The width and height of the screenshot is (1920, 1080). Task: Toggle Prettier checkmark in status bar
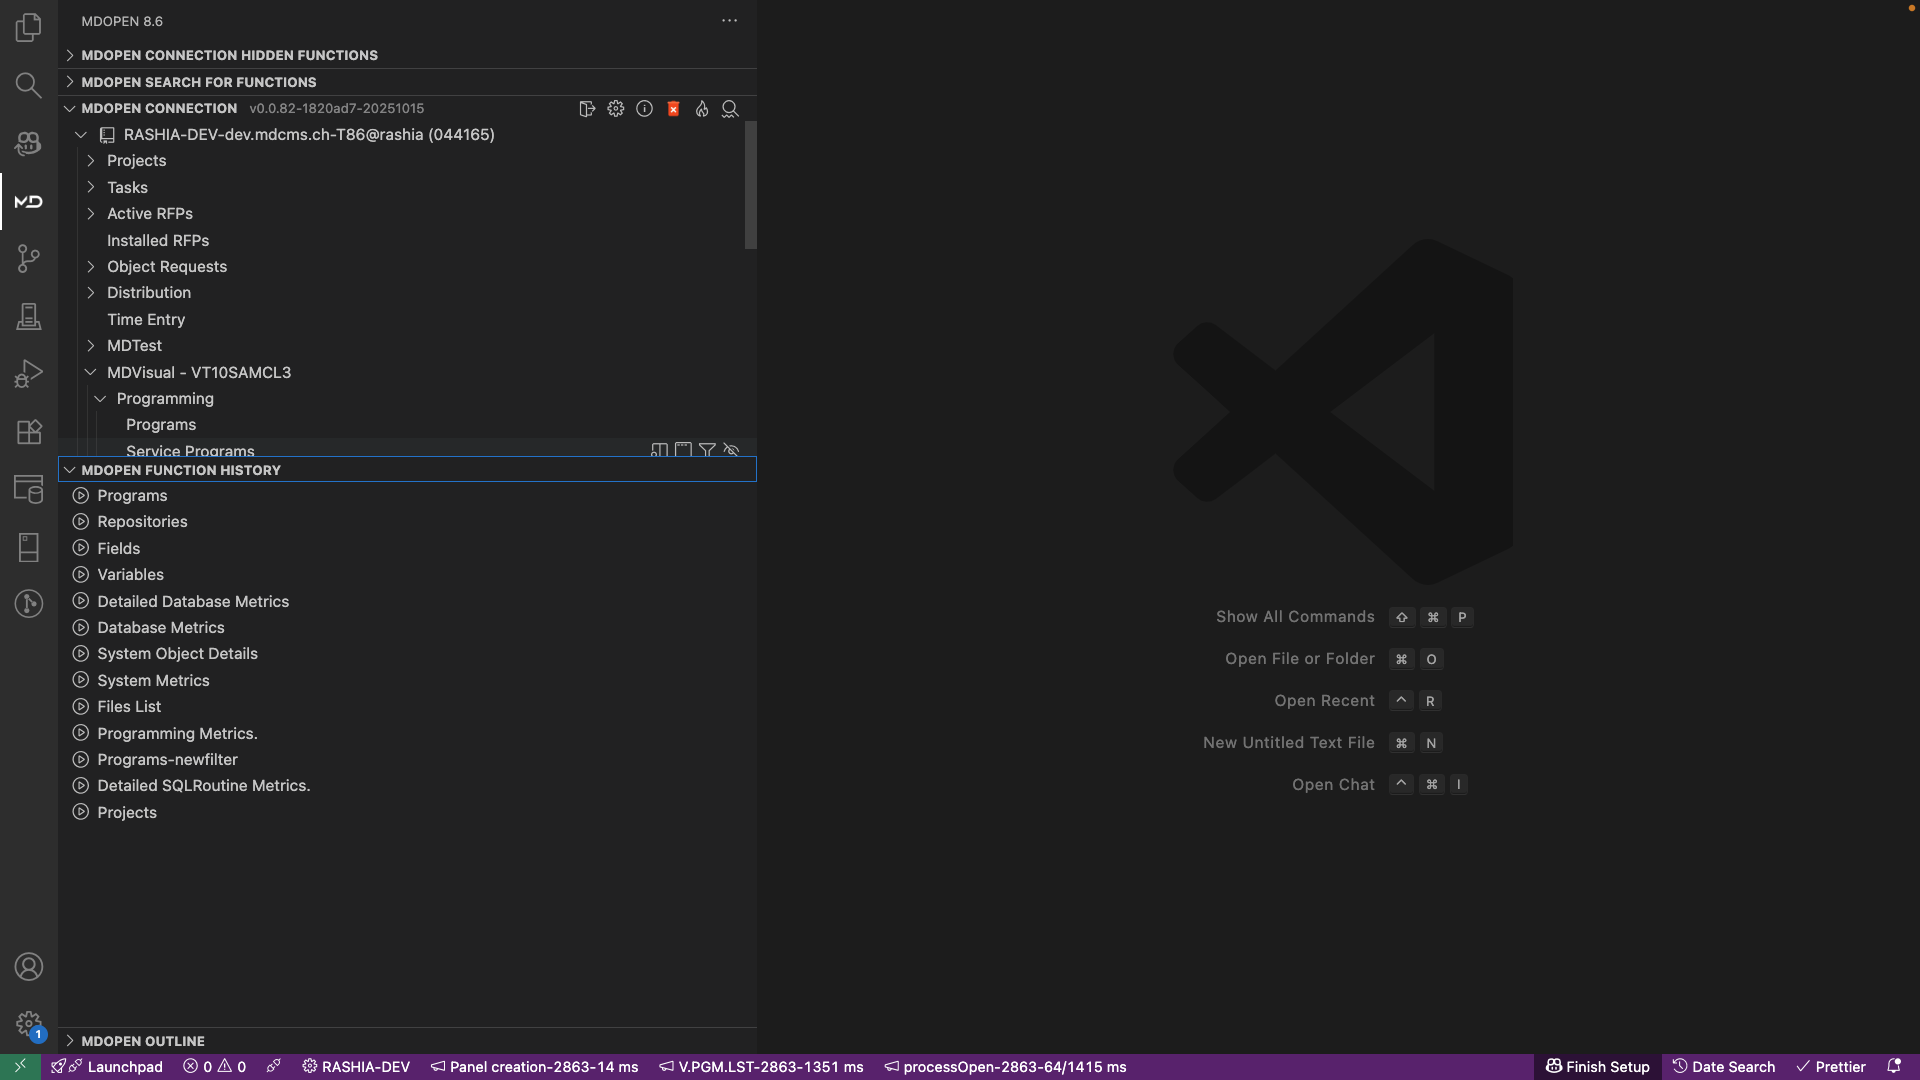(x=1831, y=1066)
